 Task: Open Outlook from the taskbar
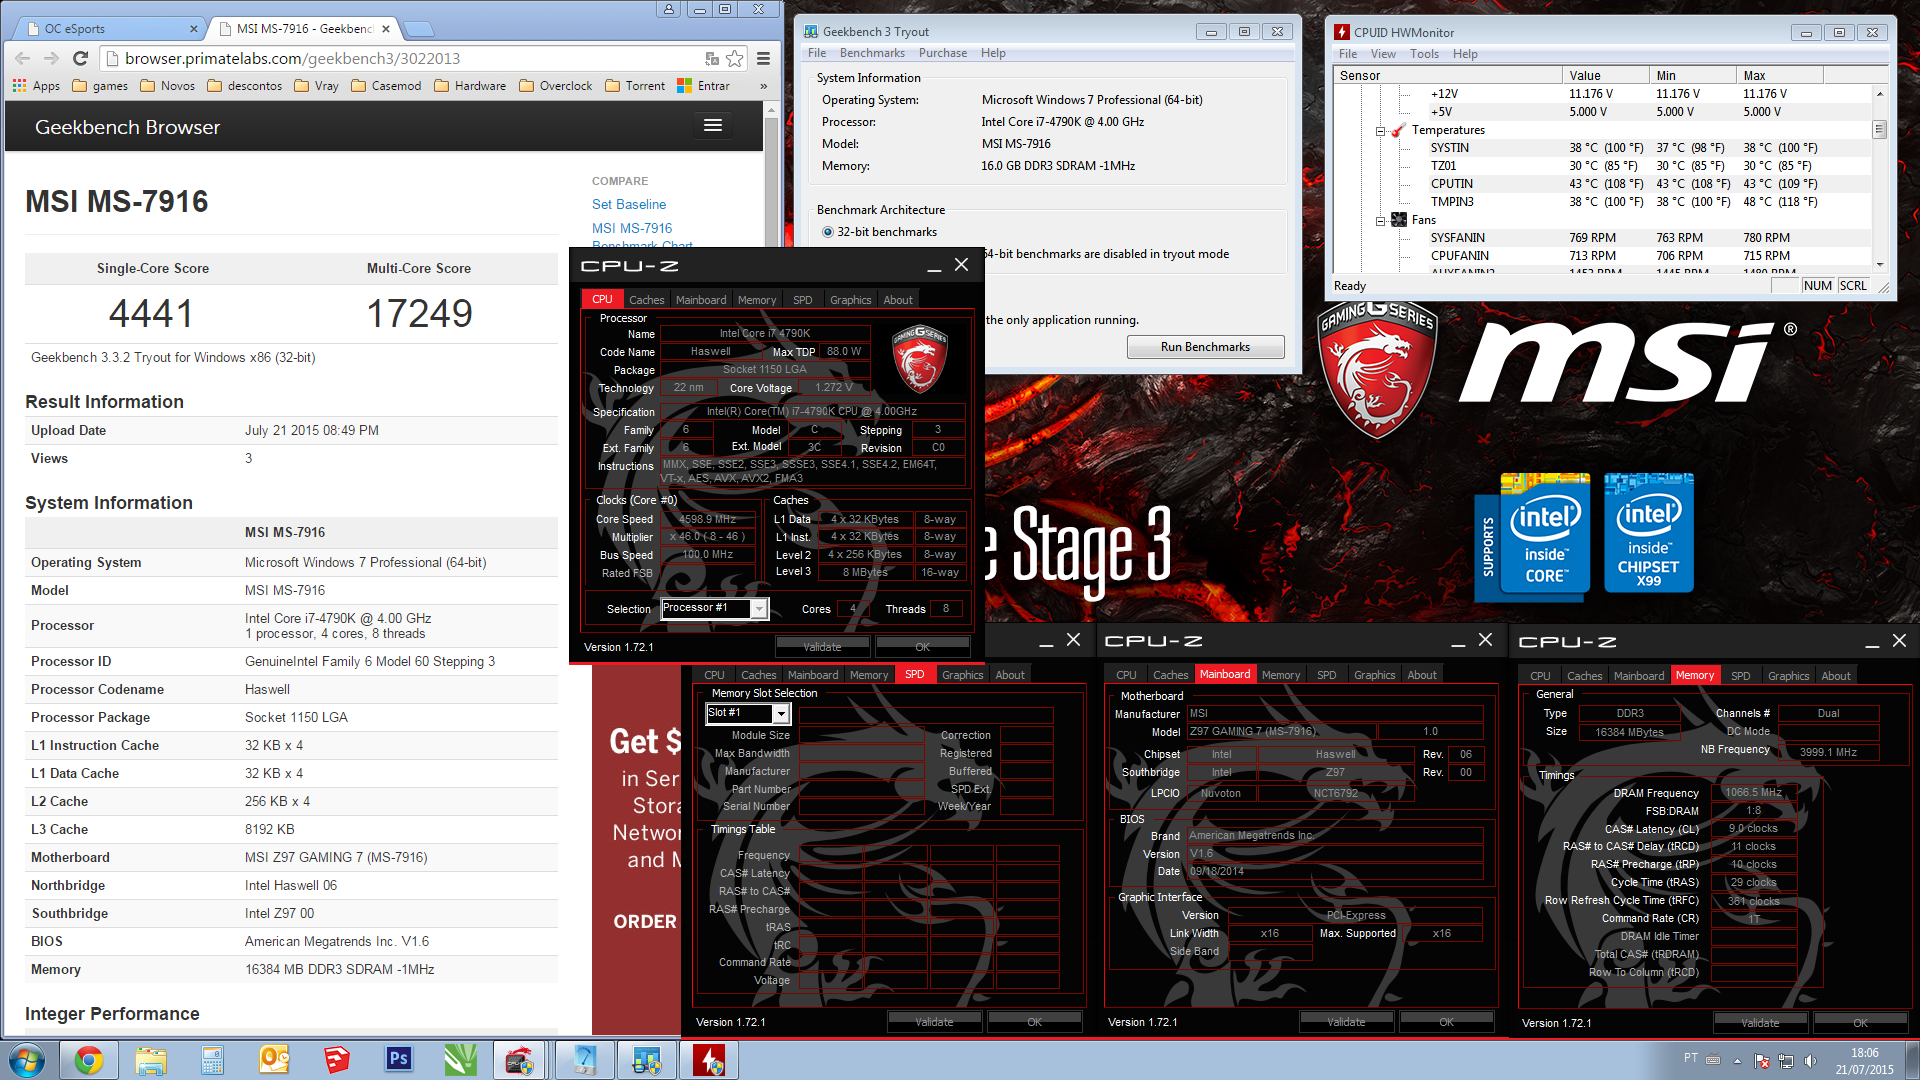coord(274,1061)
